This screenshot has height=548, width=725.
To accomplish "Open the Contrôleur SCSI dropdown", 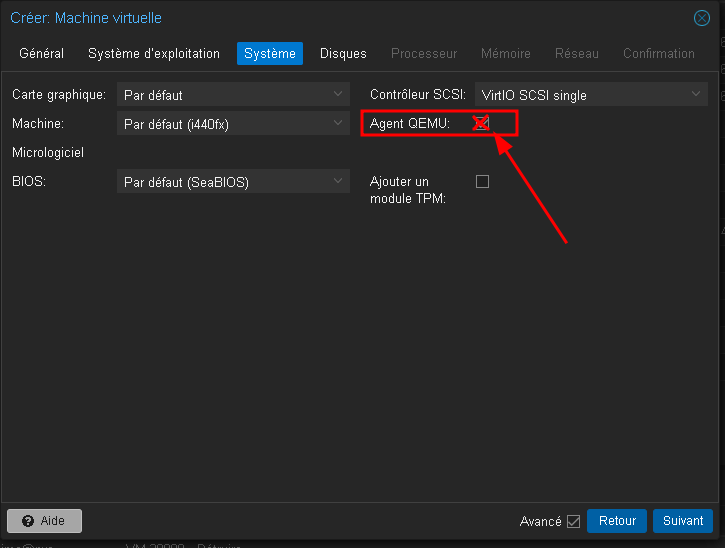I will (591, 95).
